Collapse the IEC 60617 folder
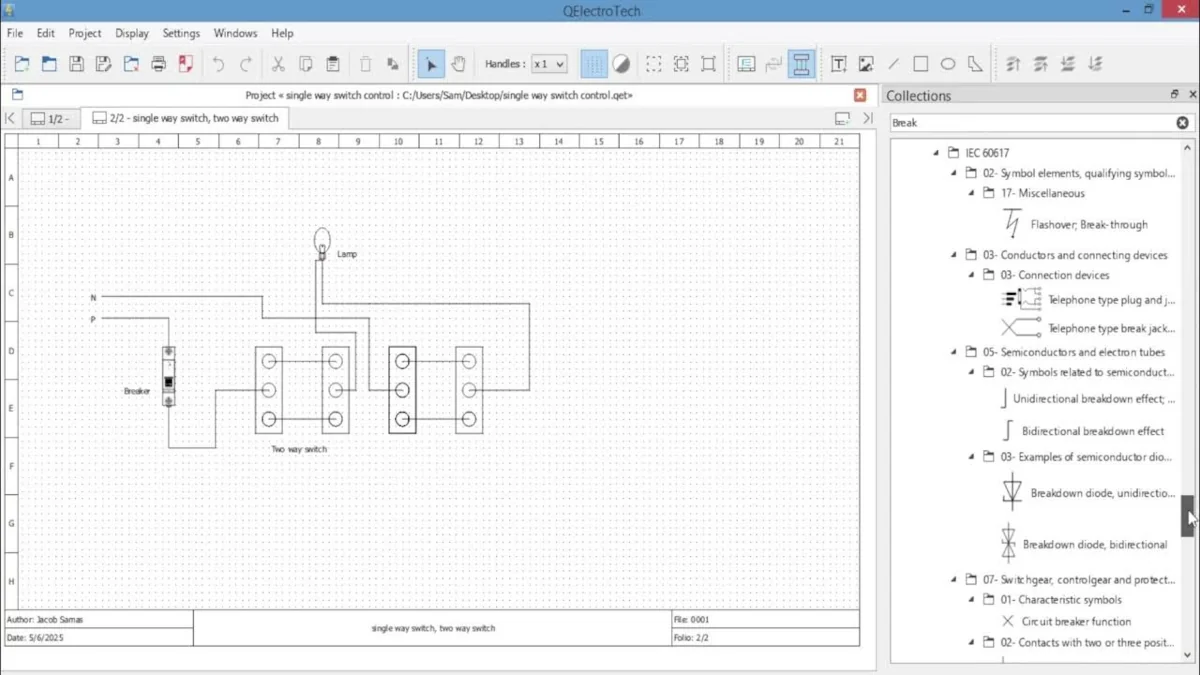Viewport: 1200px width, 675px height. 936,153
